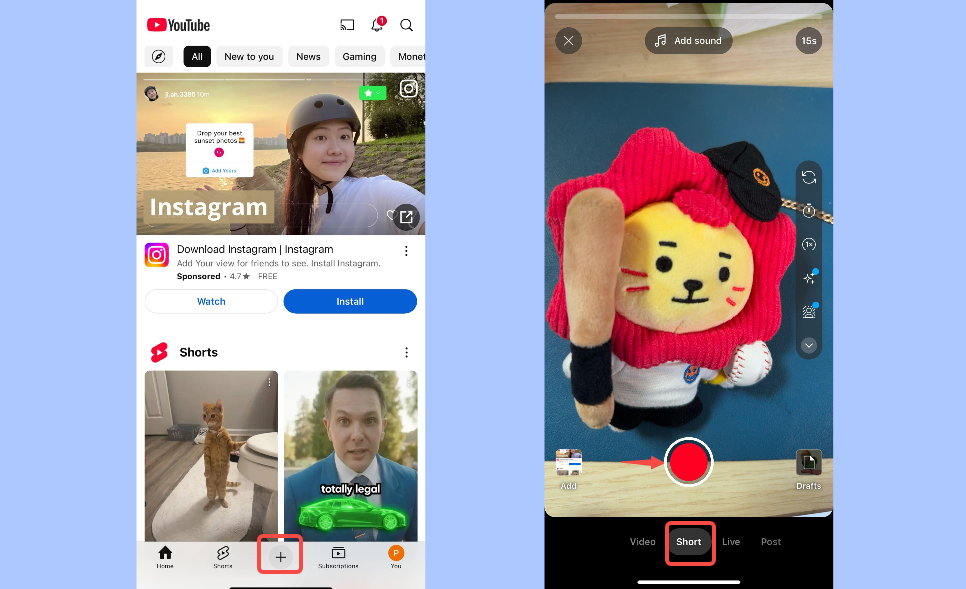Toggle the 15s duration setting
This screenshot has height=589, width=966.
809,41
